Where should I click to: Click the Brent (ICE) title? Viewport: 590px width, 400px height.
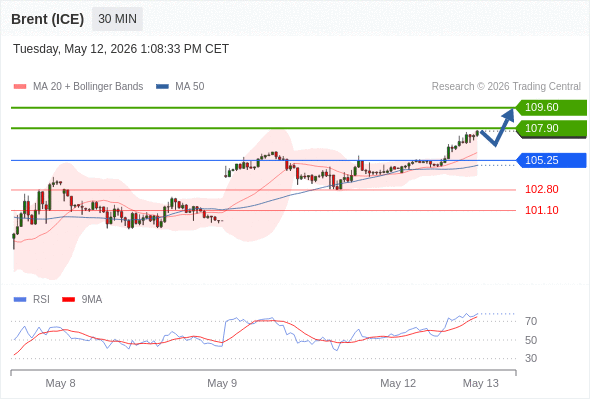pyautogui.click(x=47, y=19)
